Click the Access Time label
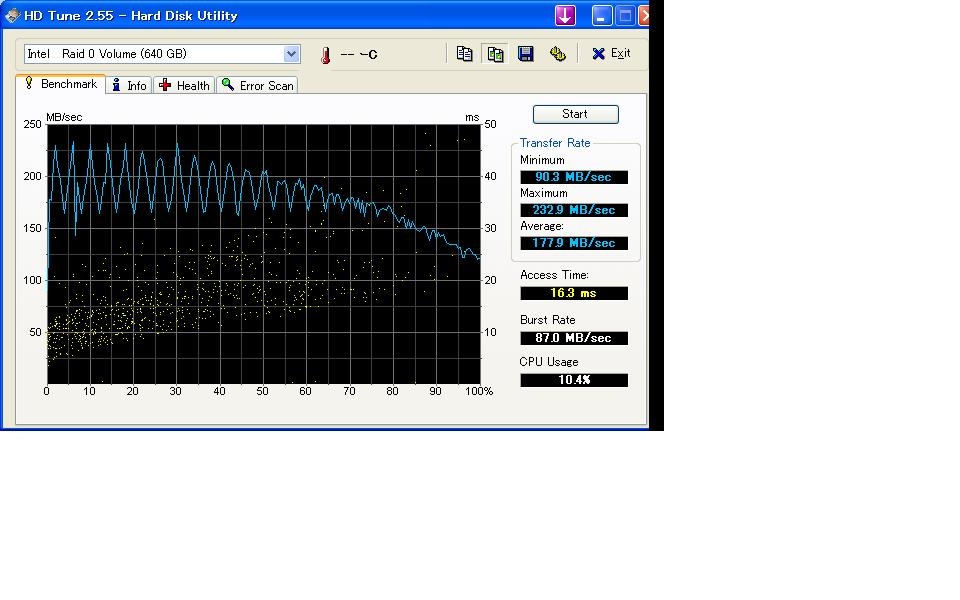Image resolution: width=960 pixels, height=600 pixels. (x=554, y=275)
